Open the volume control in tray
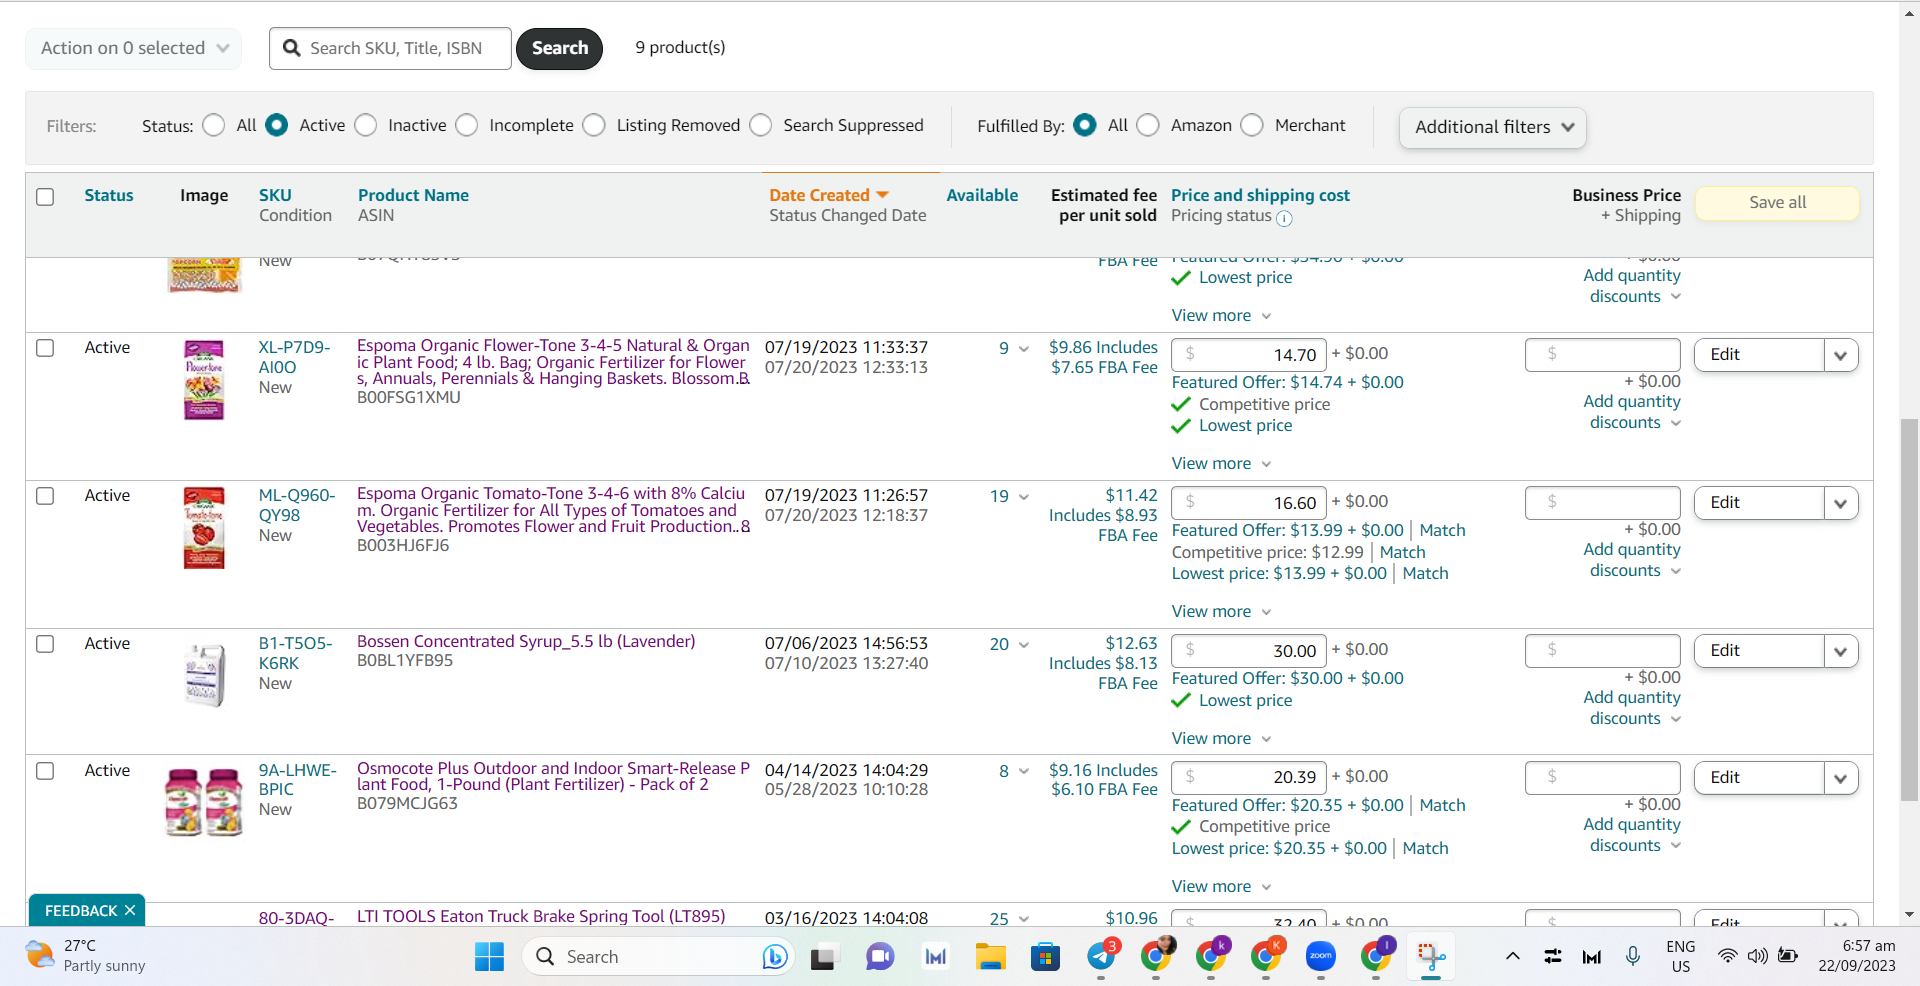The height and width of the screenshot is (986, 1920). [1757, 957]
